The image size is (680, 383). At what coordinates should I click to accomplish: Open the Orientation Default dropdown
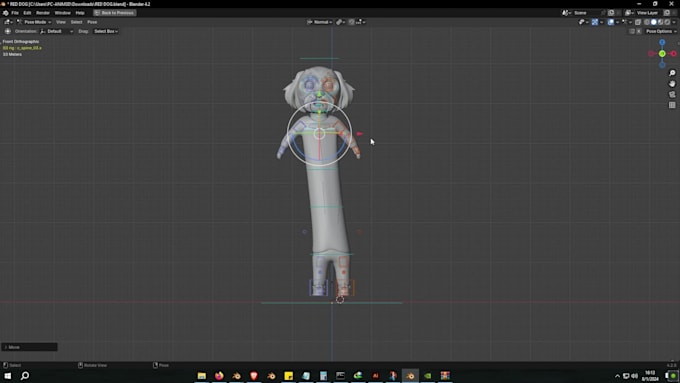[56, 31]
